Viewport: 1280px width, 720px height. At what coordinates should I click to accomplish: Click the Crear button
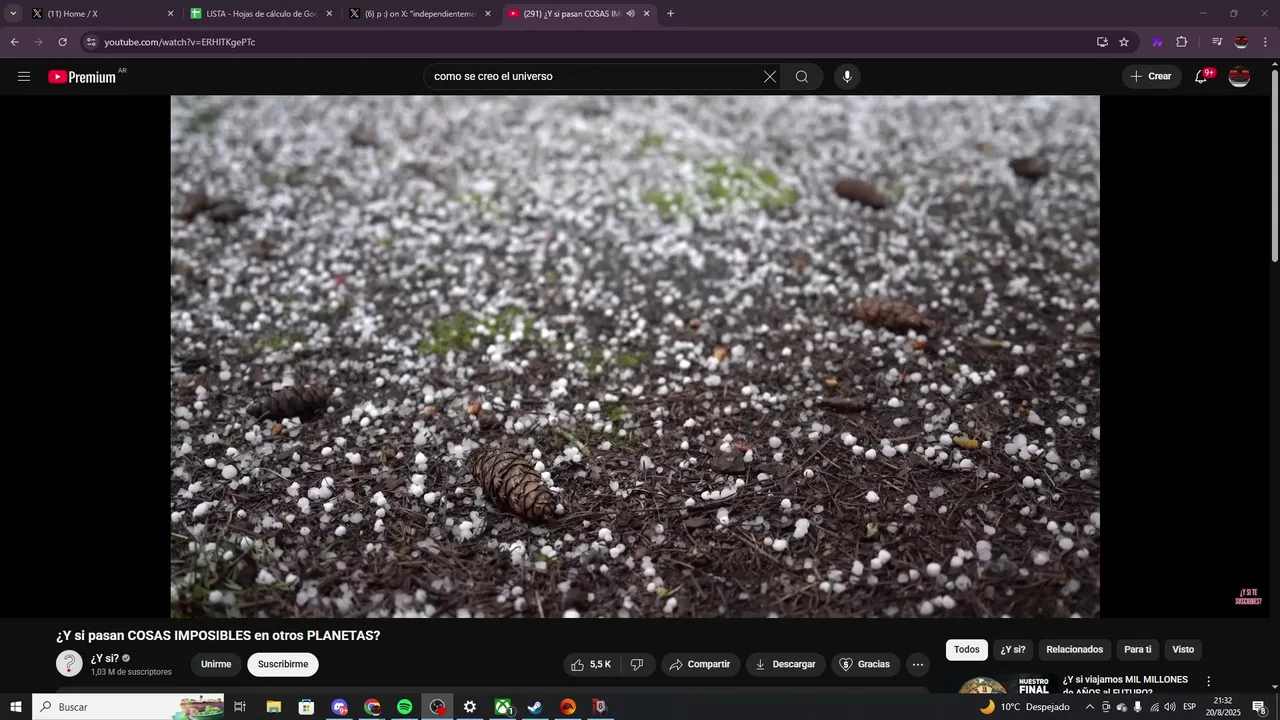[1151, 77]
